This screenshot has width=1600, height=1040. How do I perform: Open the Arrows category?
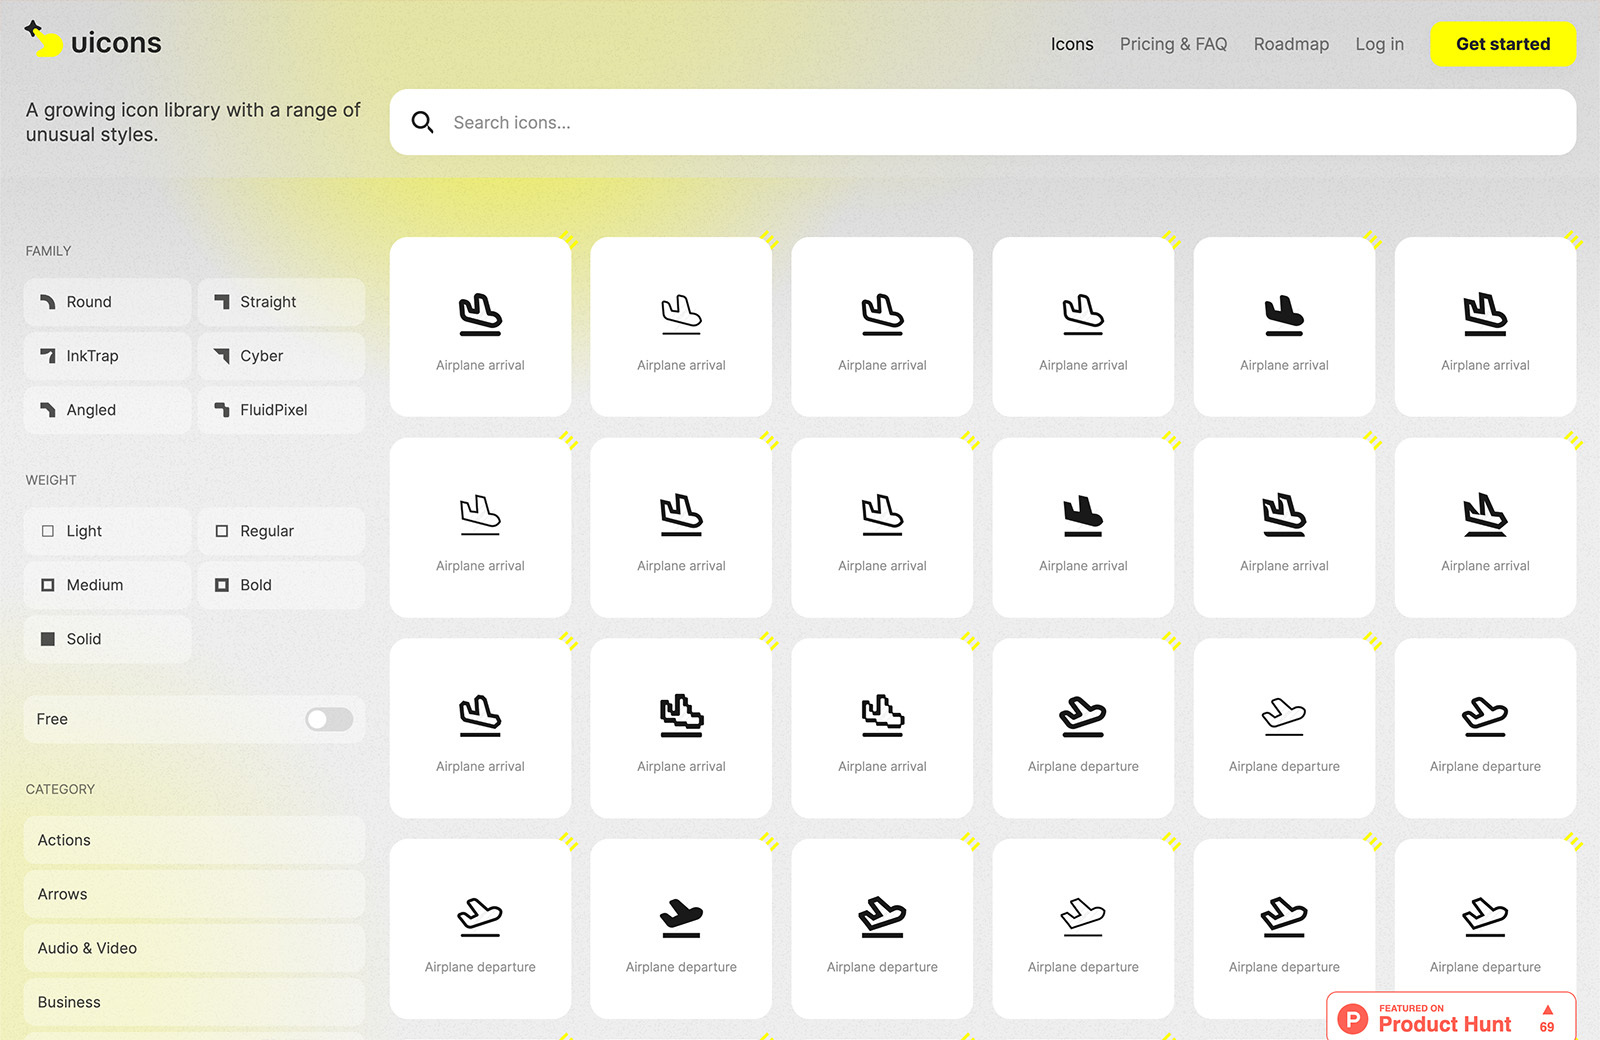pyautogui.click(x=194, y=894)
